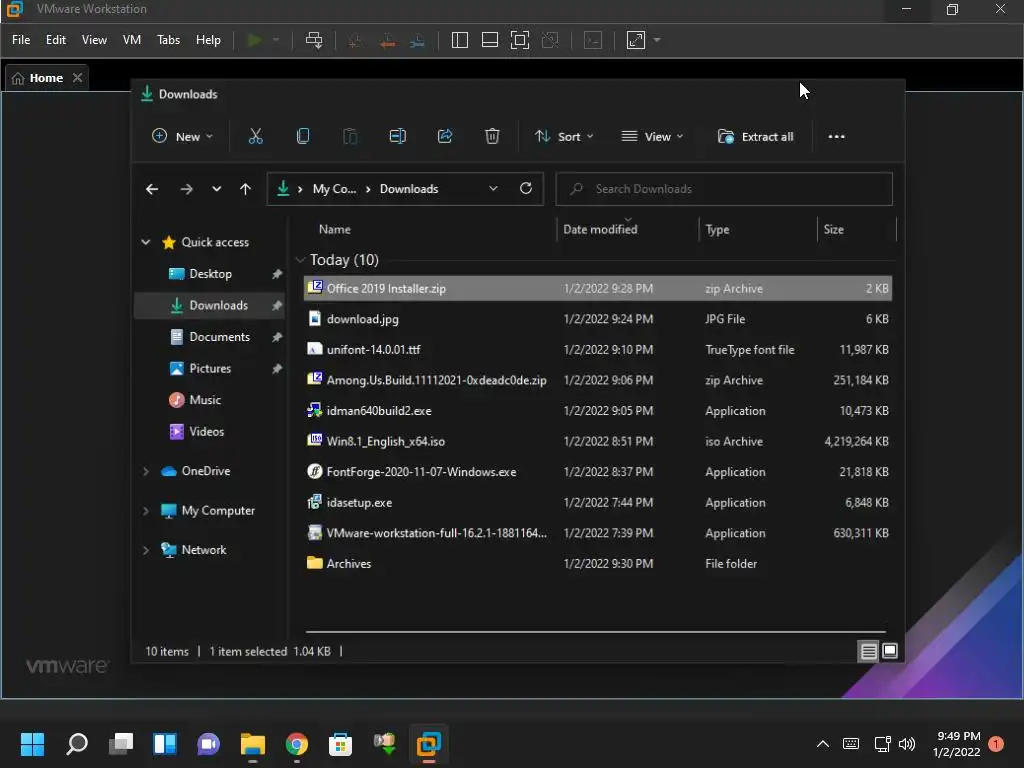Screen dimensions: 1024x768
Task: Click the Search Downloads field
Action: pyautogui.click(x=724, y=189)
